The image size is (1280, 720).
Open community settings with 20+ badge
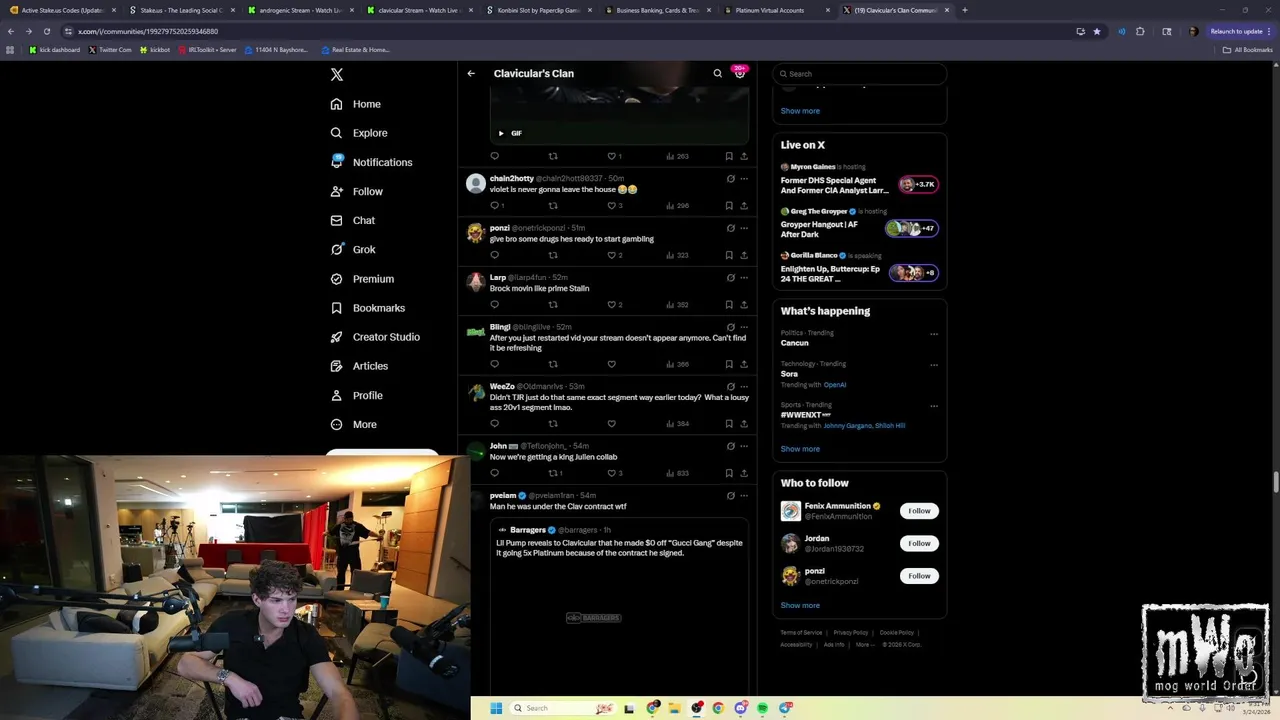coord(740,72)
